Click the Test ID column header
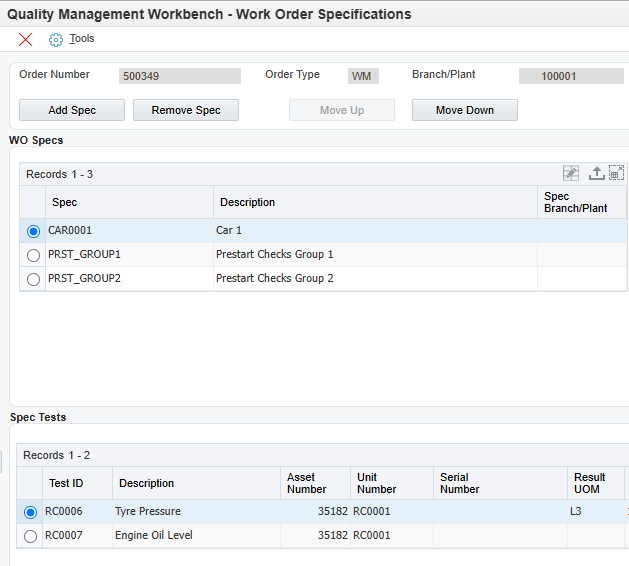 point(64,483)
